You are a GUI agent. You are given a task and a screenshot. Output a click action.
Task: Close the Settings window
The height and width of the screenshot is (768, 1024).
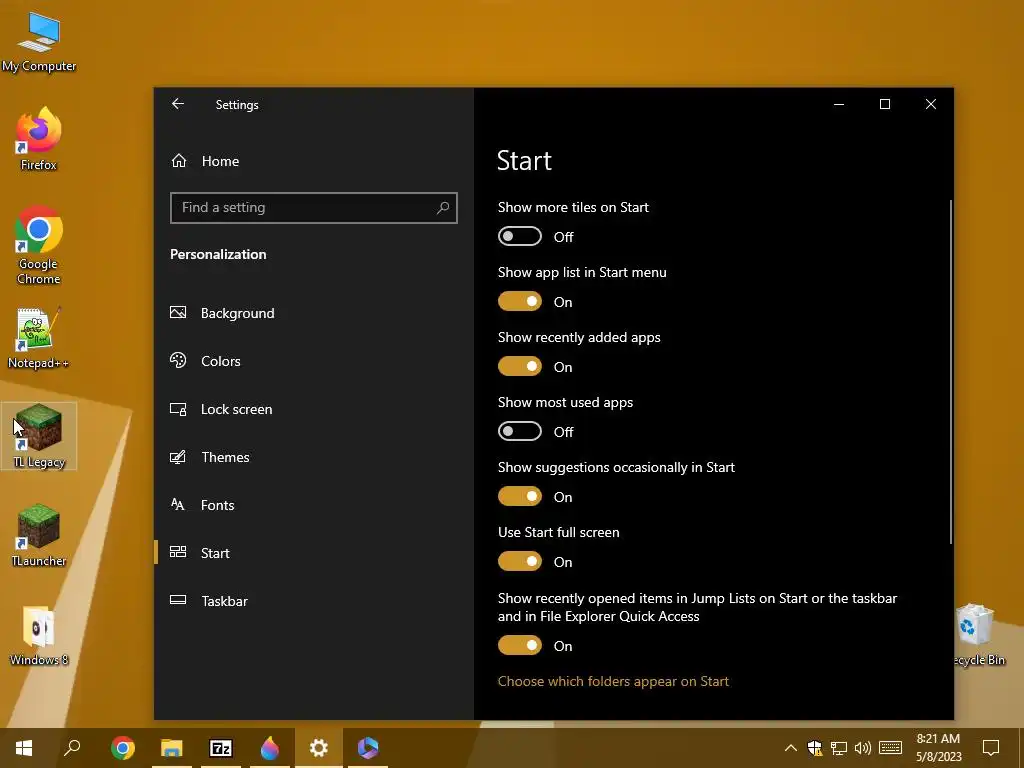(x=931, y=104)
